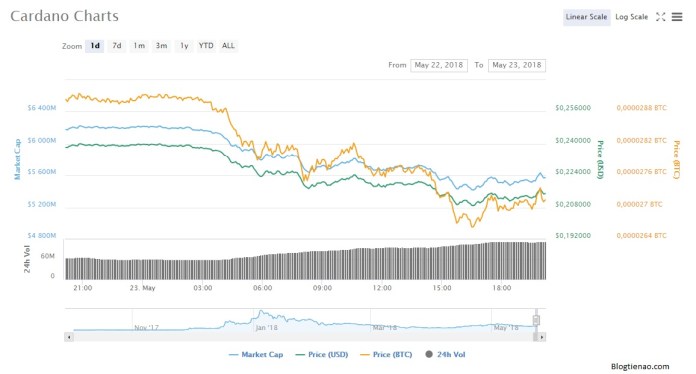
Task: Click the 23. May axis label
Action: click(x=142, y=288)
